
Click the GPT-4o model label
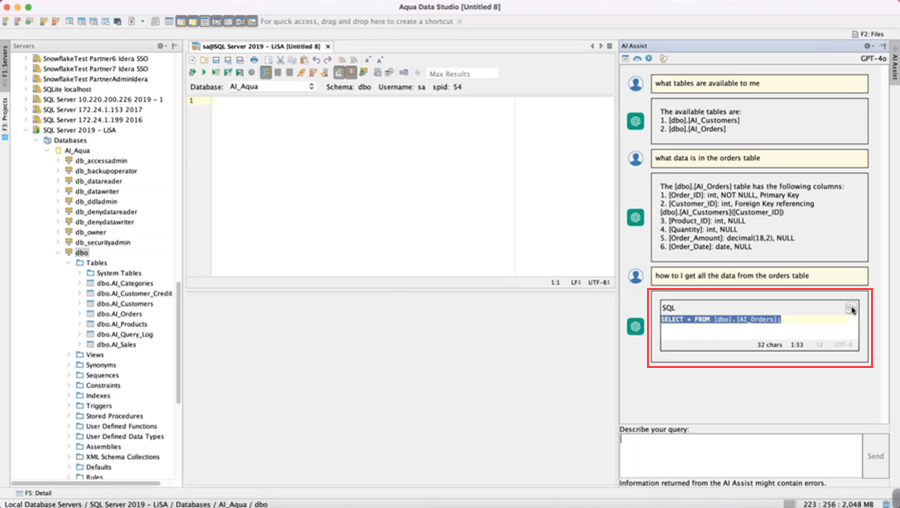(873, 59)
